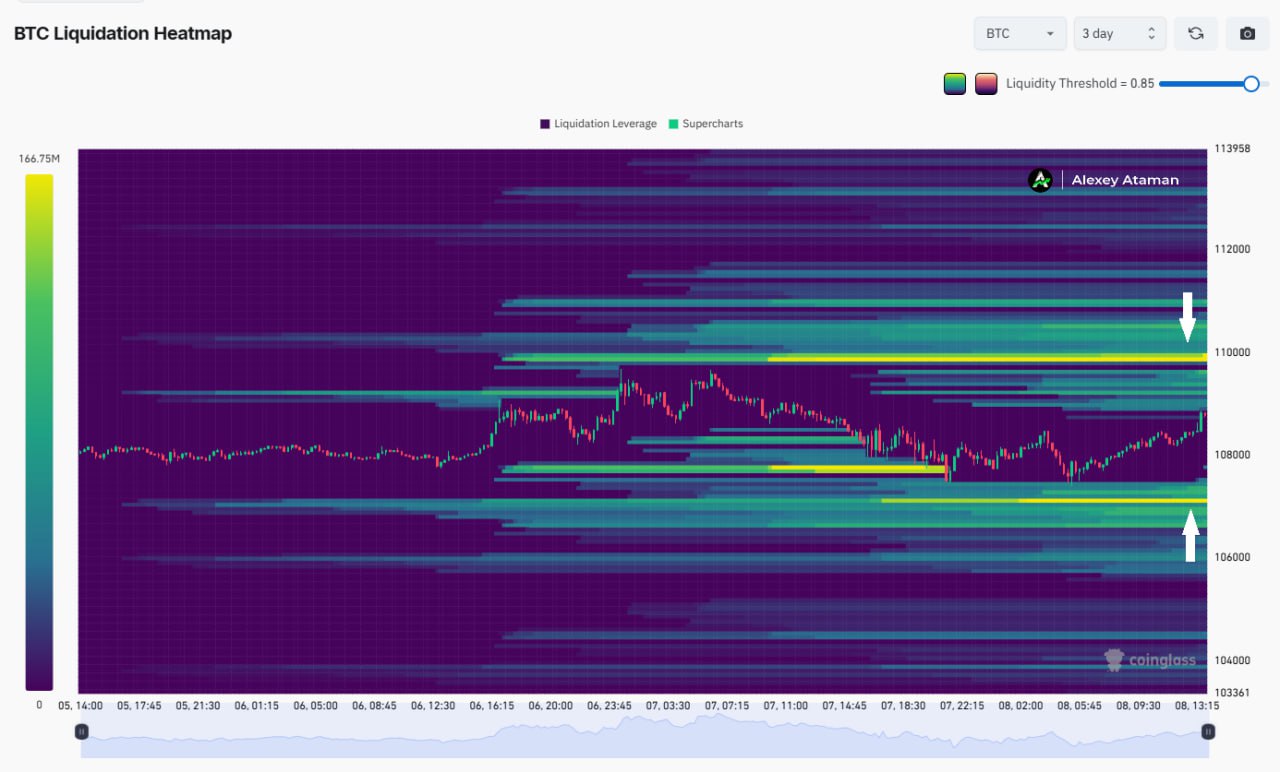Click the 06, 20:00 time axis label
1280x772 pixels.
pos(551,705)
